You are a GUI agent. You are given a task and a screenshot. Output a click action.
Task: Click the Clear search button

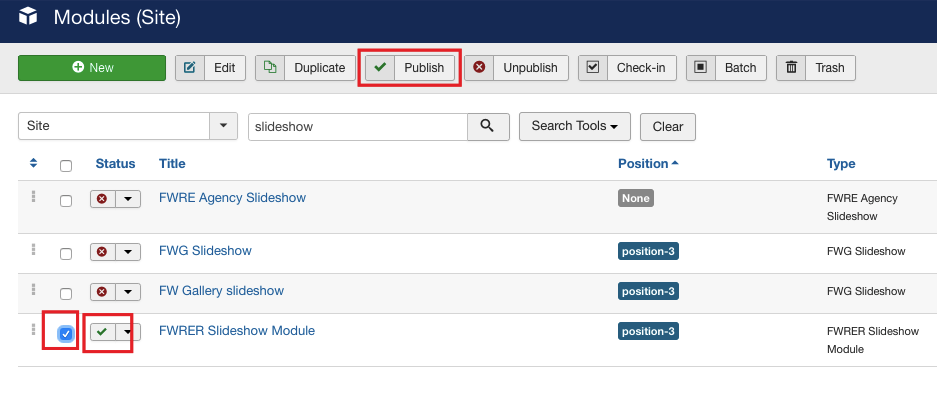coord(667,127)
